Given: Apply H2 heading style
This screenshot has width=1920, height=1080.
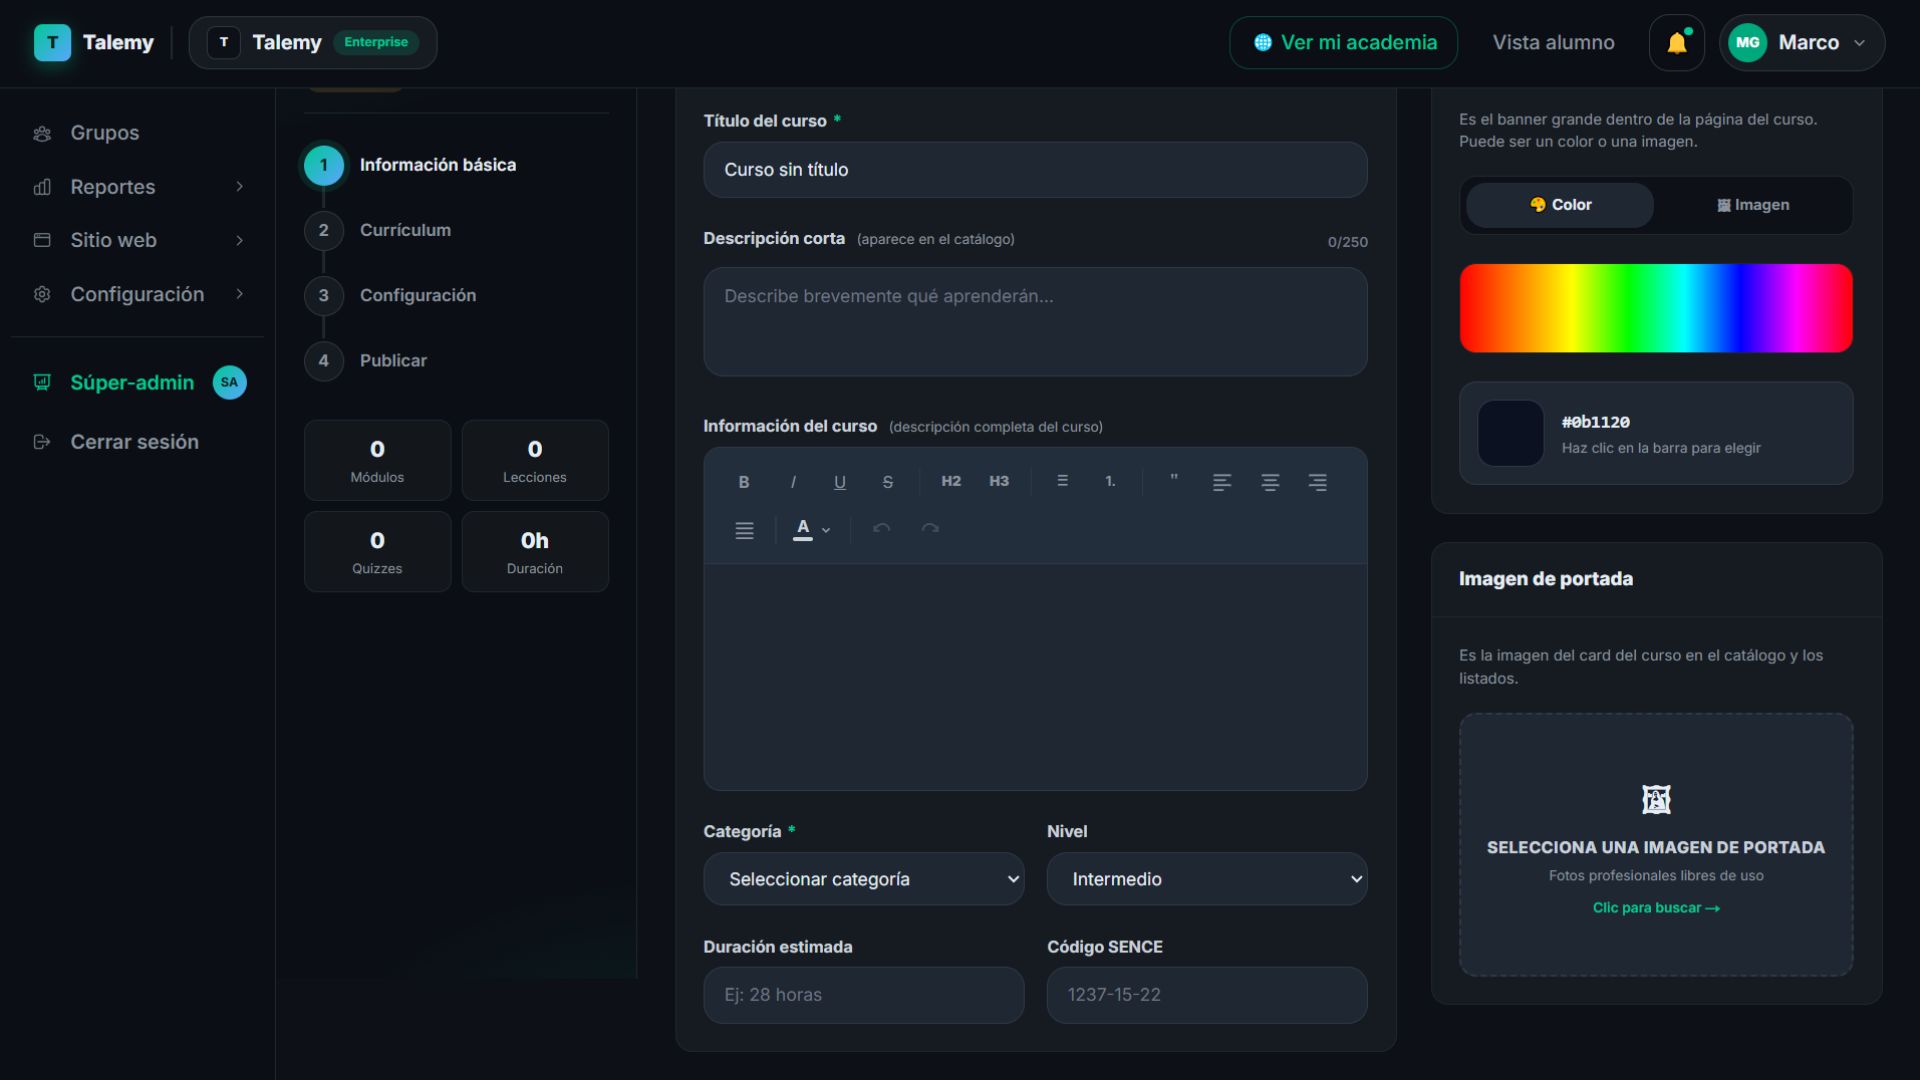Looking at the screenshot, I should (x=951, y=482).
